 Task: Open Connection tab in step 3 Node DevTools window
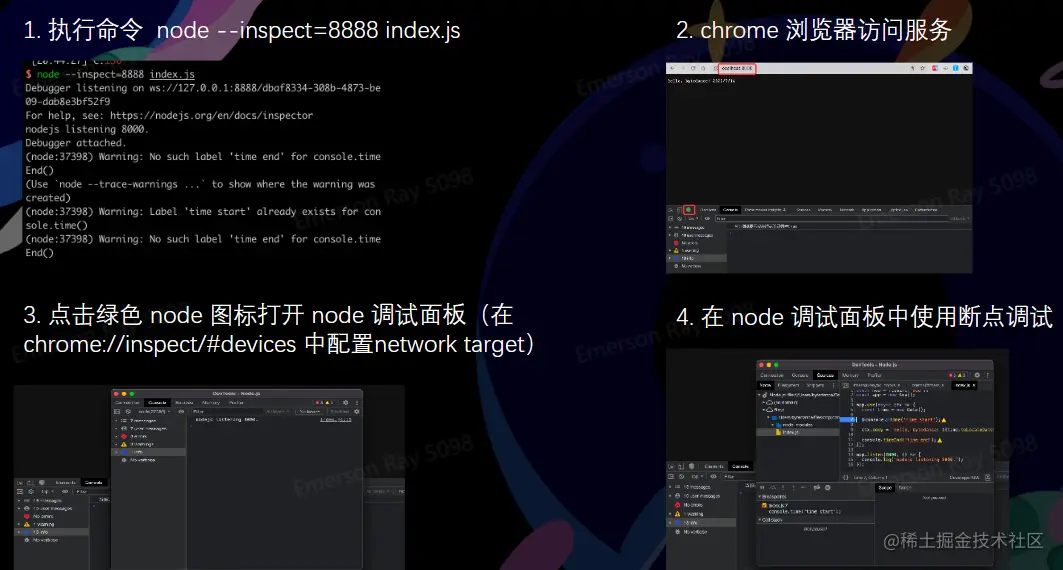[127, 403]
